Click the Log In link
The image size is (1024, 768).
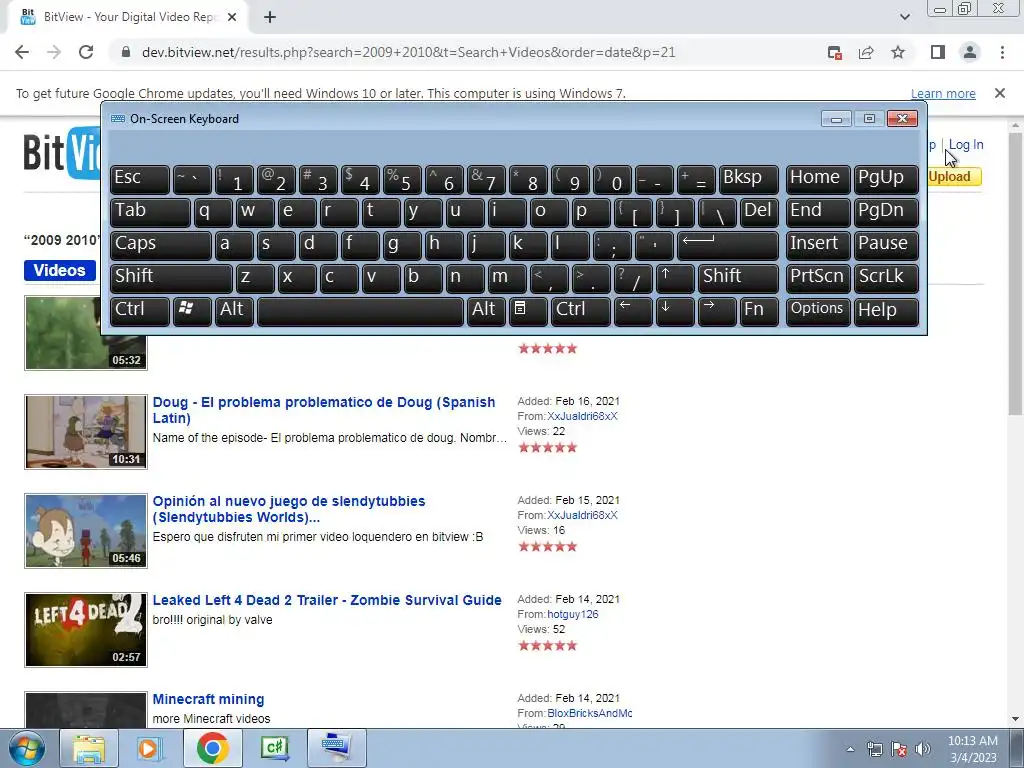pyautogui.click(x=966, y=145)
